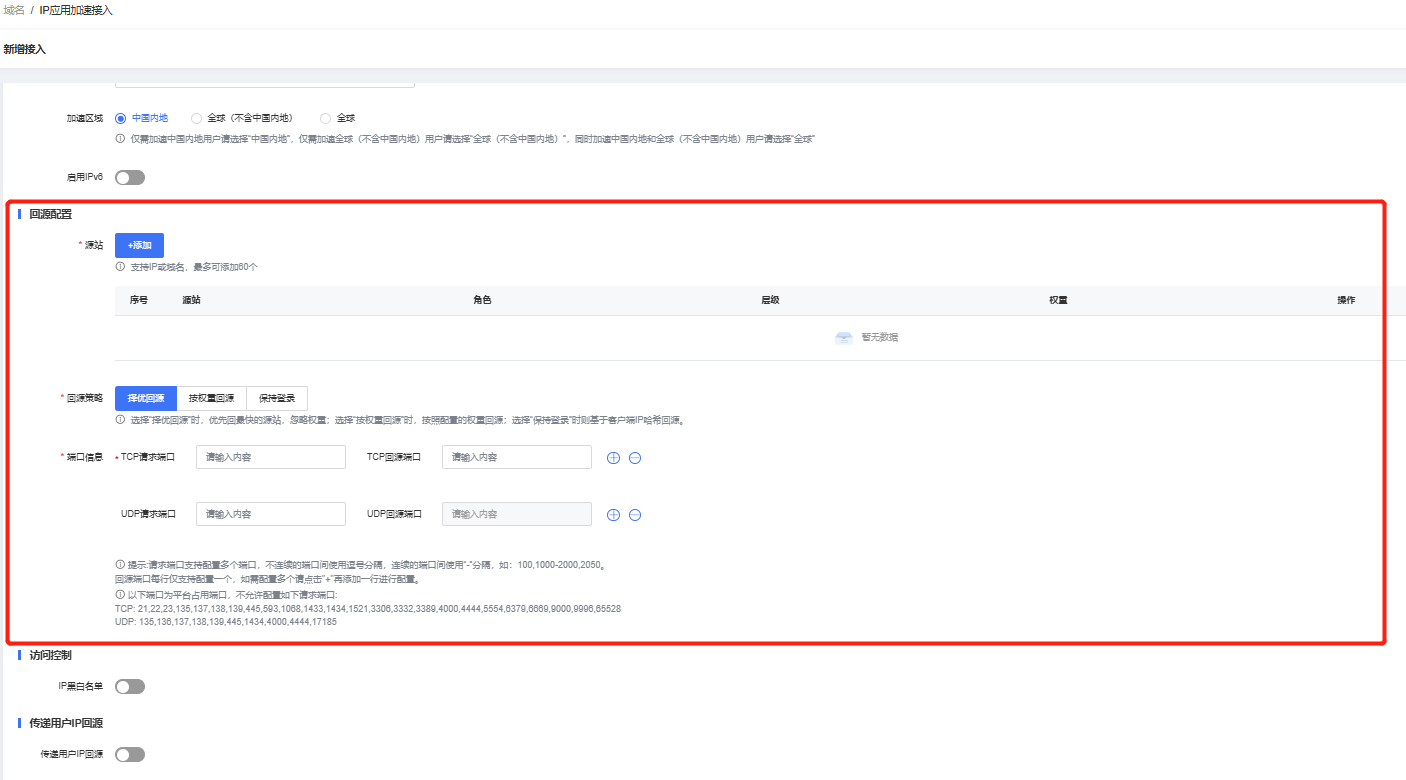Screen dimensions: 1406x780
Task: Focus the TCP请求端口 input field
Action: (x=271, y=457)
